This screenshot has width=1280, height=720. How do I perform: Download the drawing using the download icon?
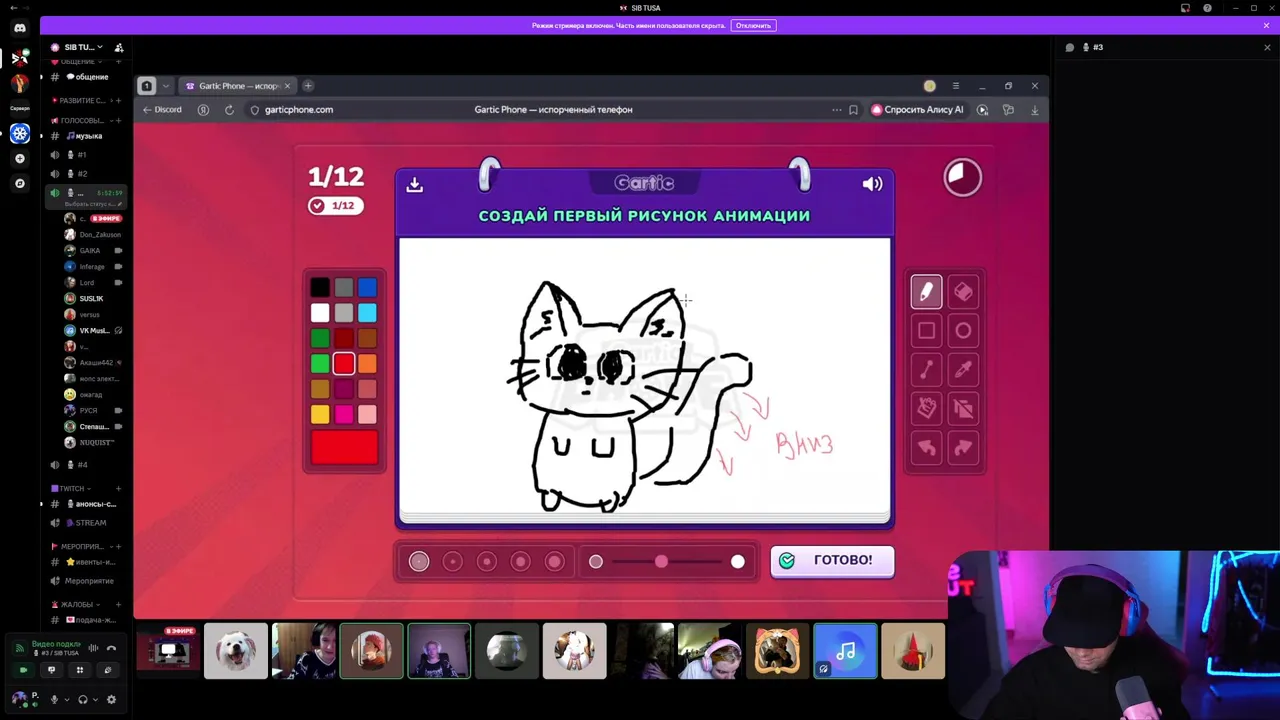pos(415,185)
